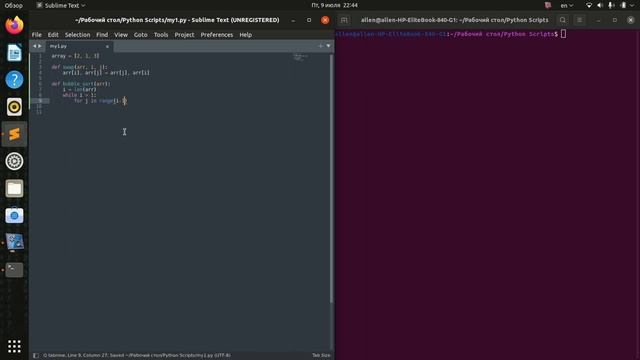Open the Selection menu
Screen dimensions: 640x360
(x=78, y=35)
